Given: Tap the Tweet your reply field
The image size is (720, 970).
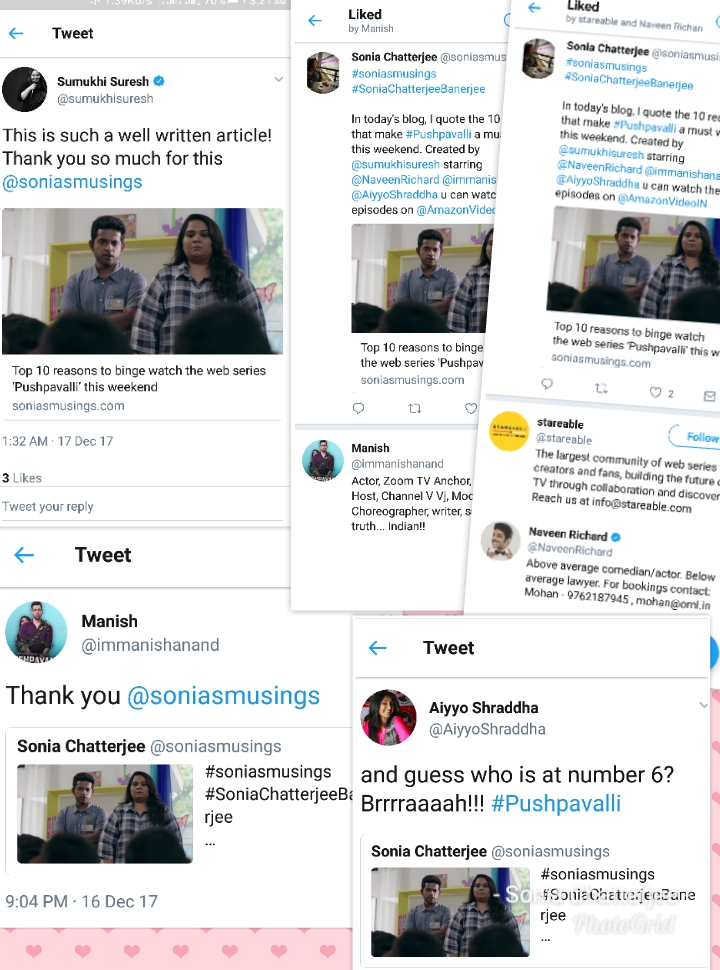Looking at the screenshot, I should point(142,507).
